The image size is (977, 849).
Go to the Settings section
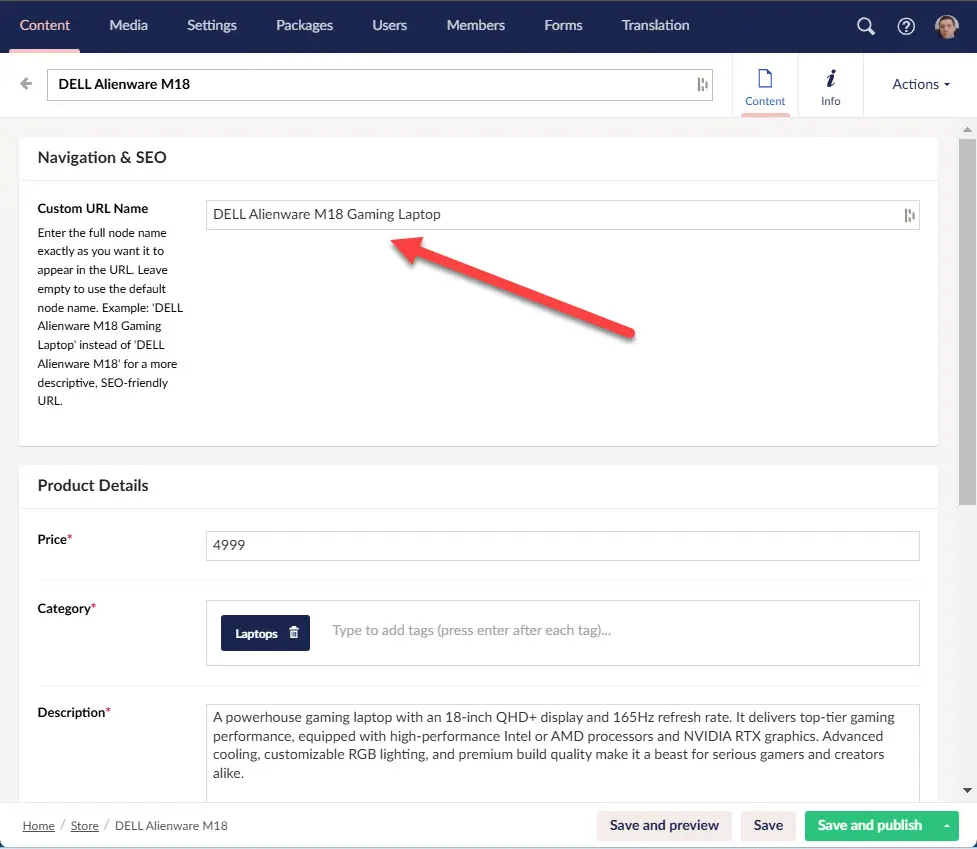pyautogui.click(x=212, y=25)
